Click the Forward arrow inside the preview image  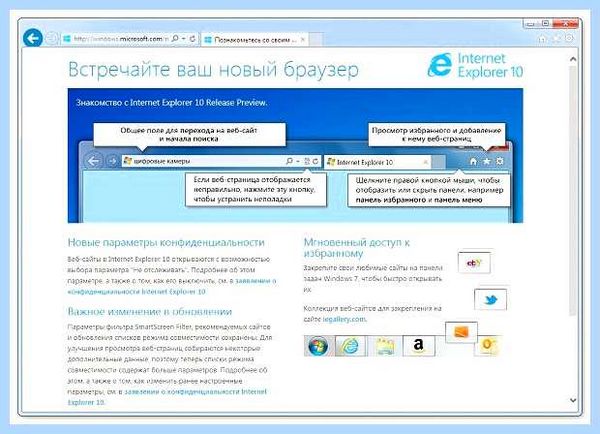pyautogui.click(x=112, y=161)
